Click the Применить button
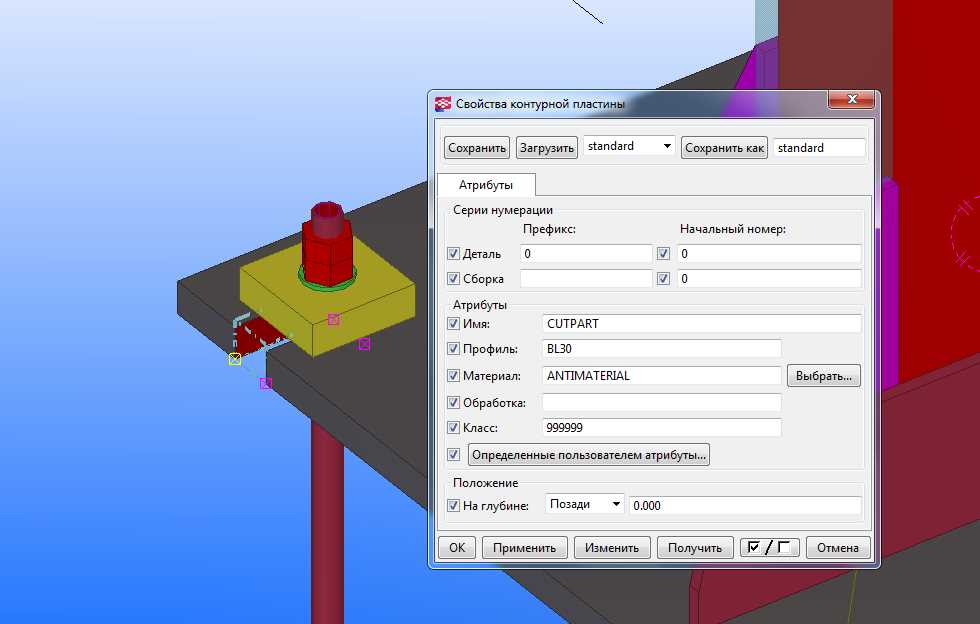The image size is (980, 624). click(524, 548)
